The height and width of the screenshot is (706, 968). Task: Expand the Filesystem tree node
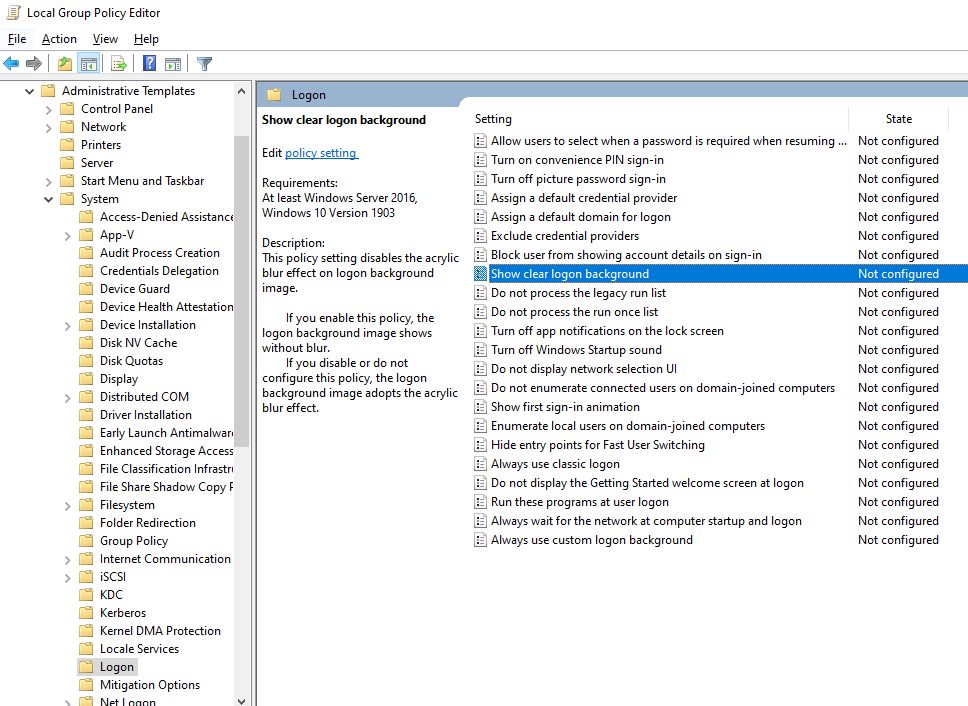pyautogui.click(x=67, y=506)
